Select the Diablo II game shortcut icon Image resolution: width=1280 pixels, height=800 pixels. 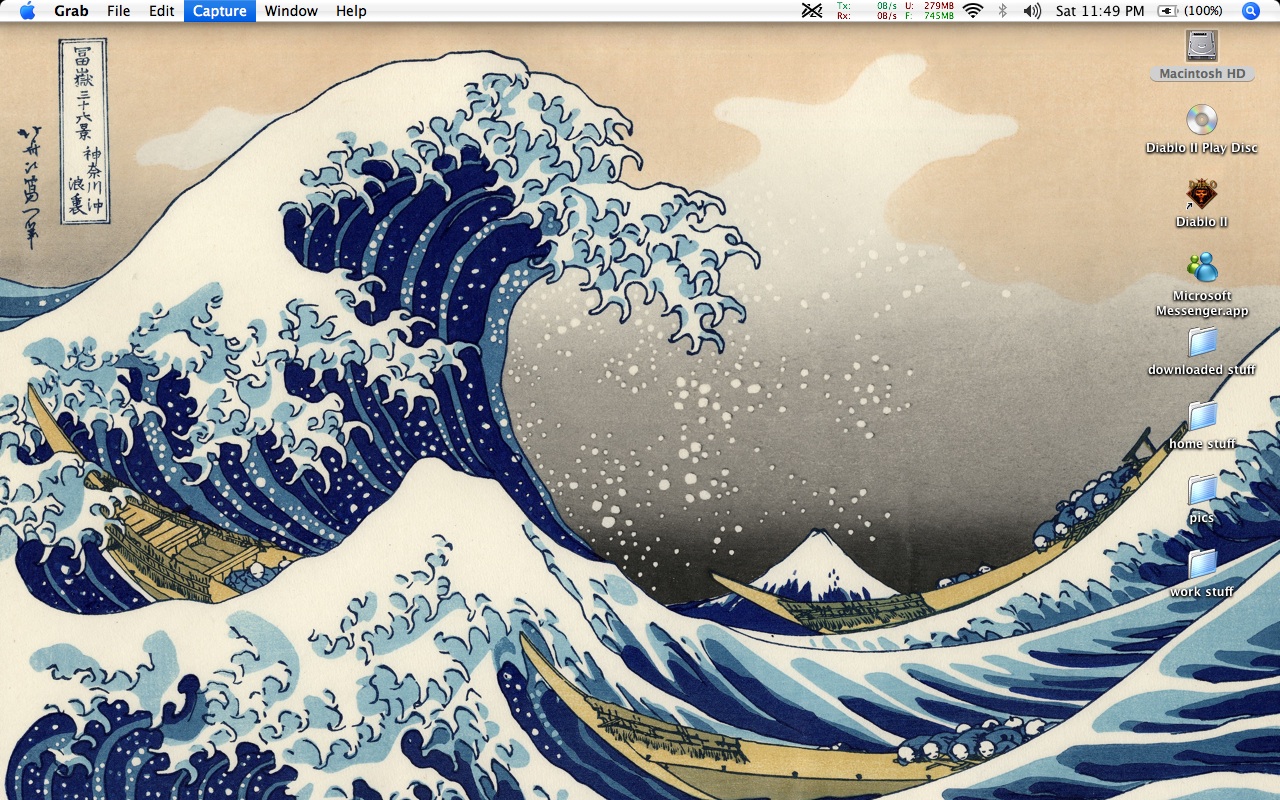pos(1202,194)
